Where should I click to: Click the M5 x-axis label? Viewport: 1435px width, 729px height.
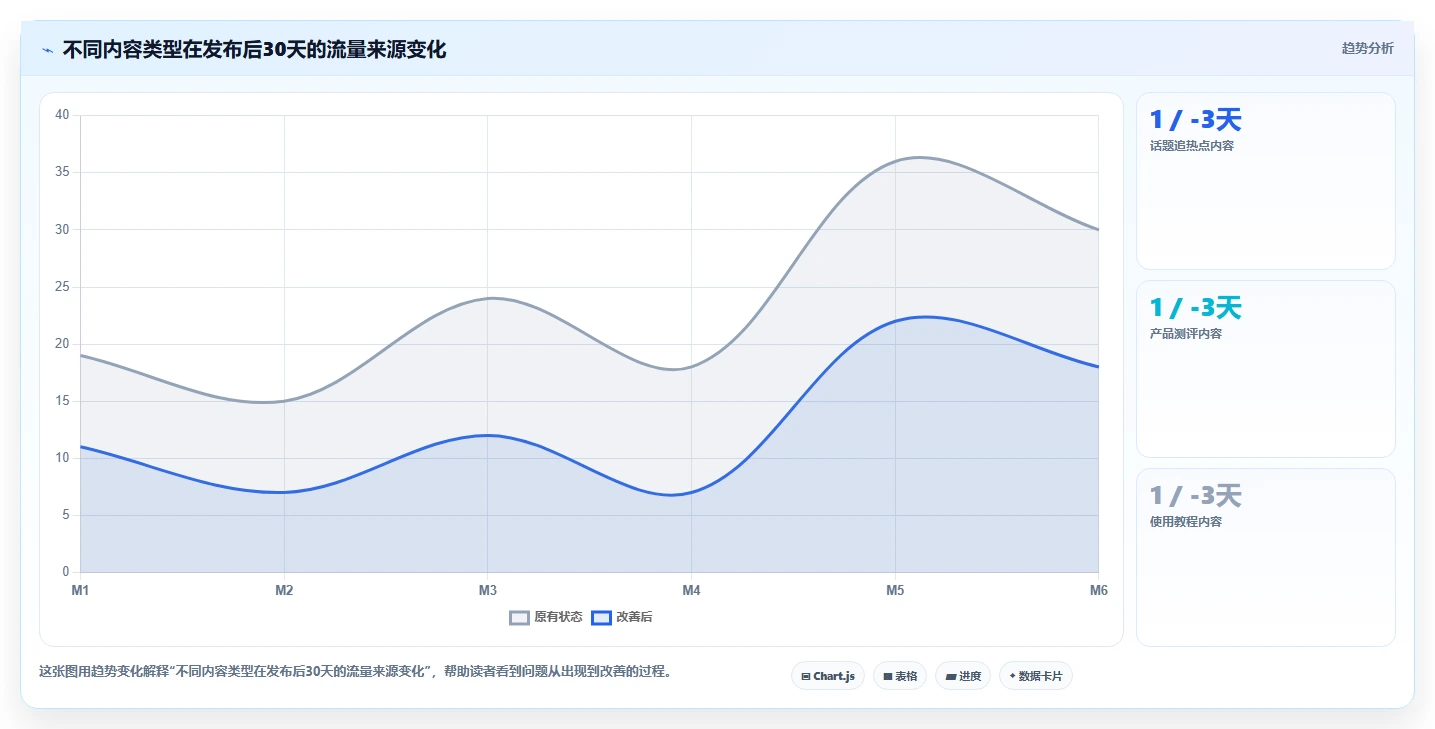pos(895,590)
